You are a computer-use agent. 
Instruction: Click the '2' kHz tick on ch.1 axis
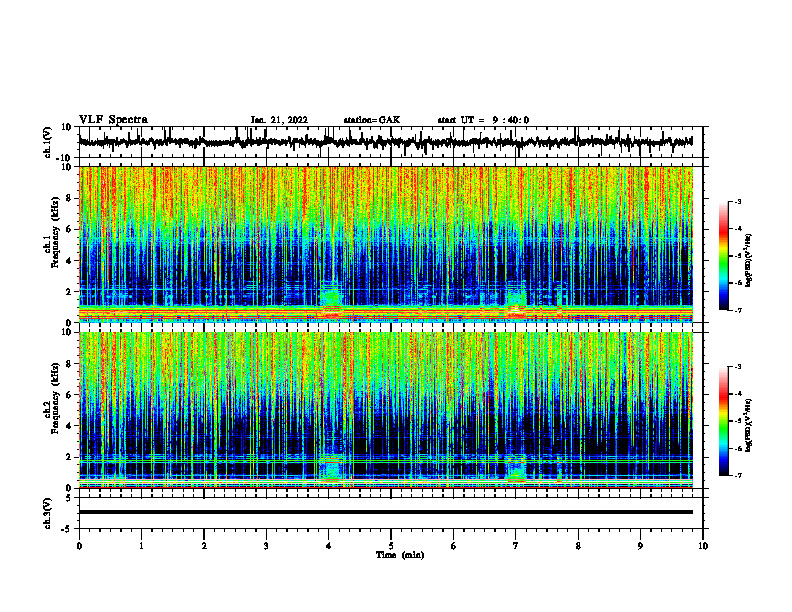[70, 291]
